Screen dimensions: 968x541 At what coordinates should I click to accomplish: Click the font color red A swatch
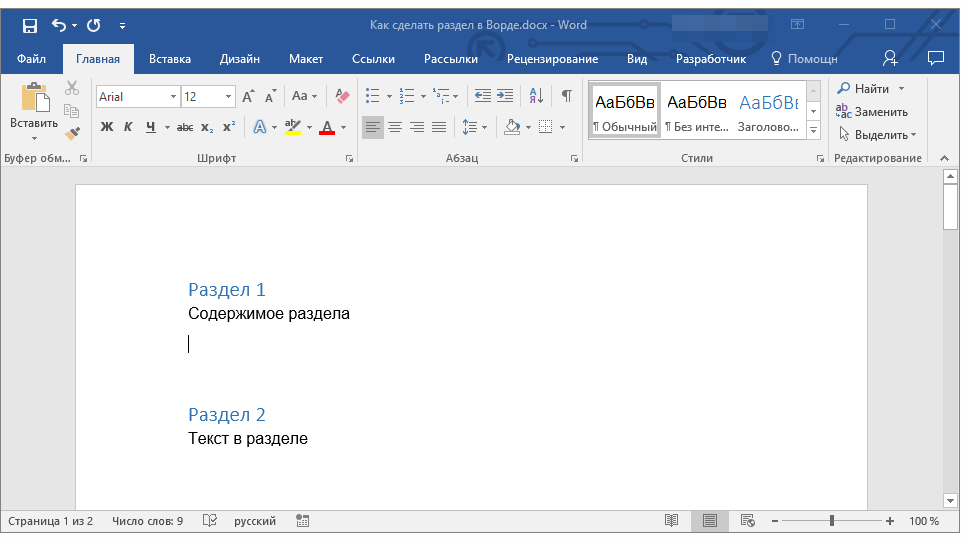coord(326,128)
